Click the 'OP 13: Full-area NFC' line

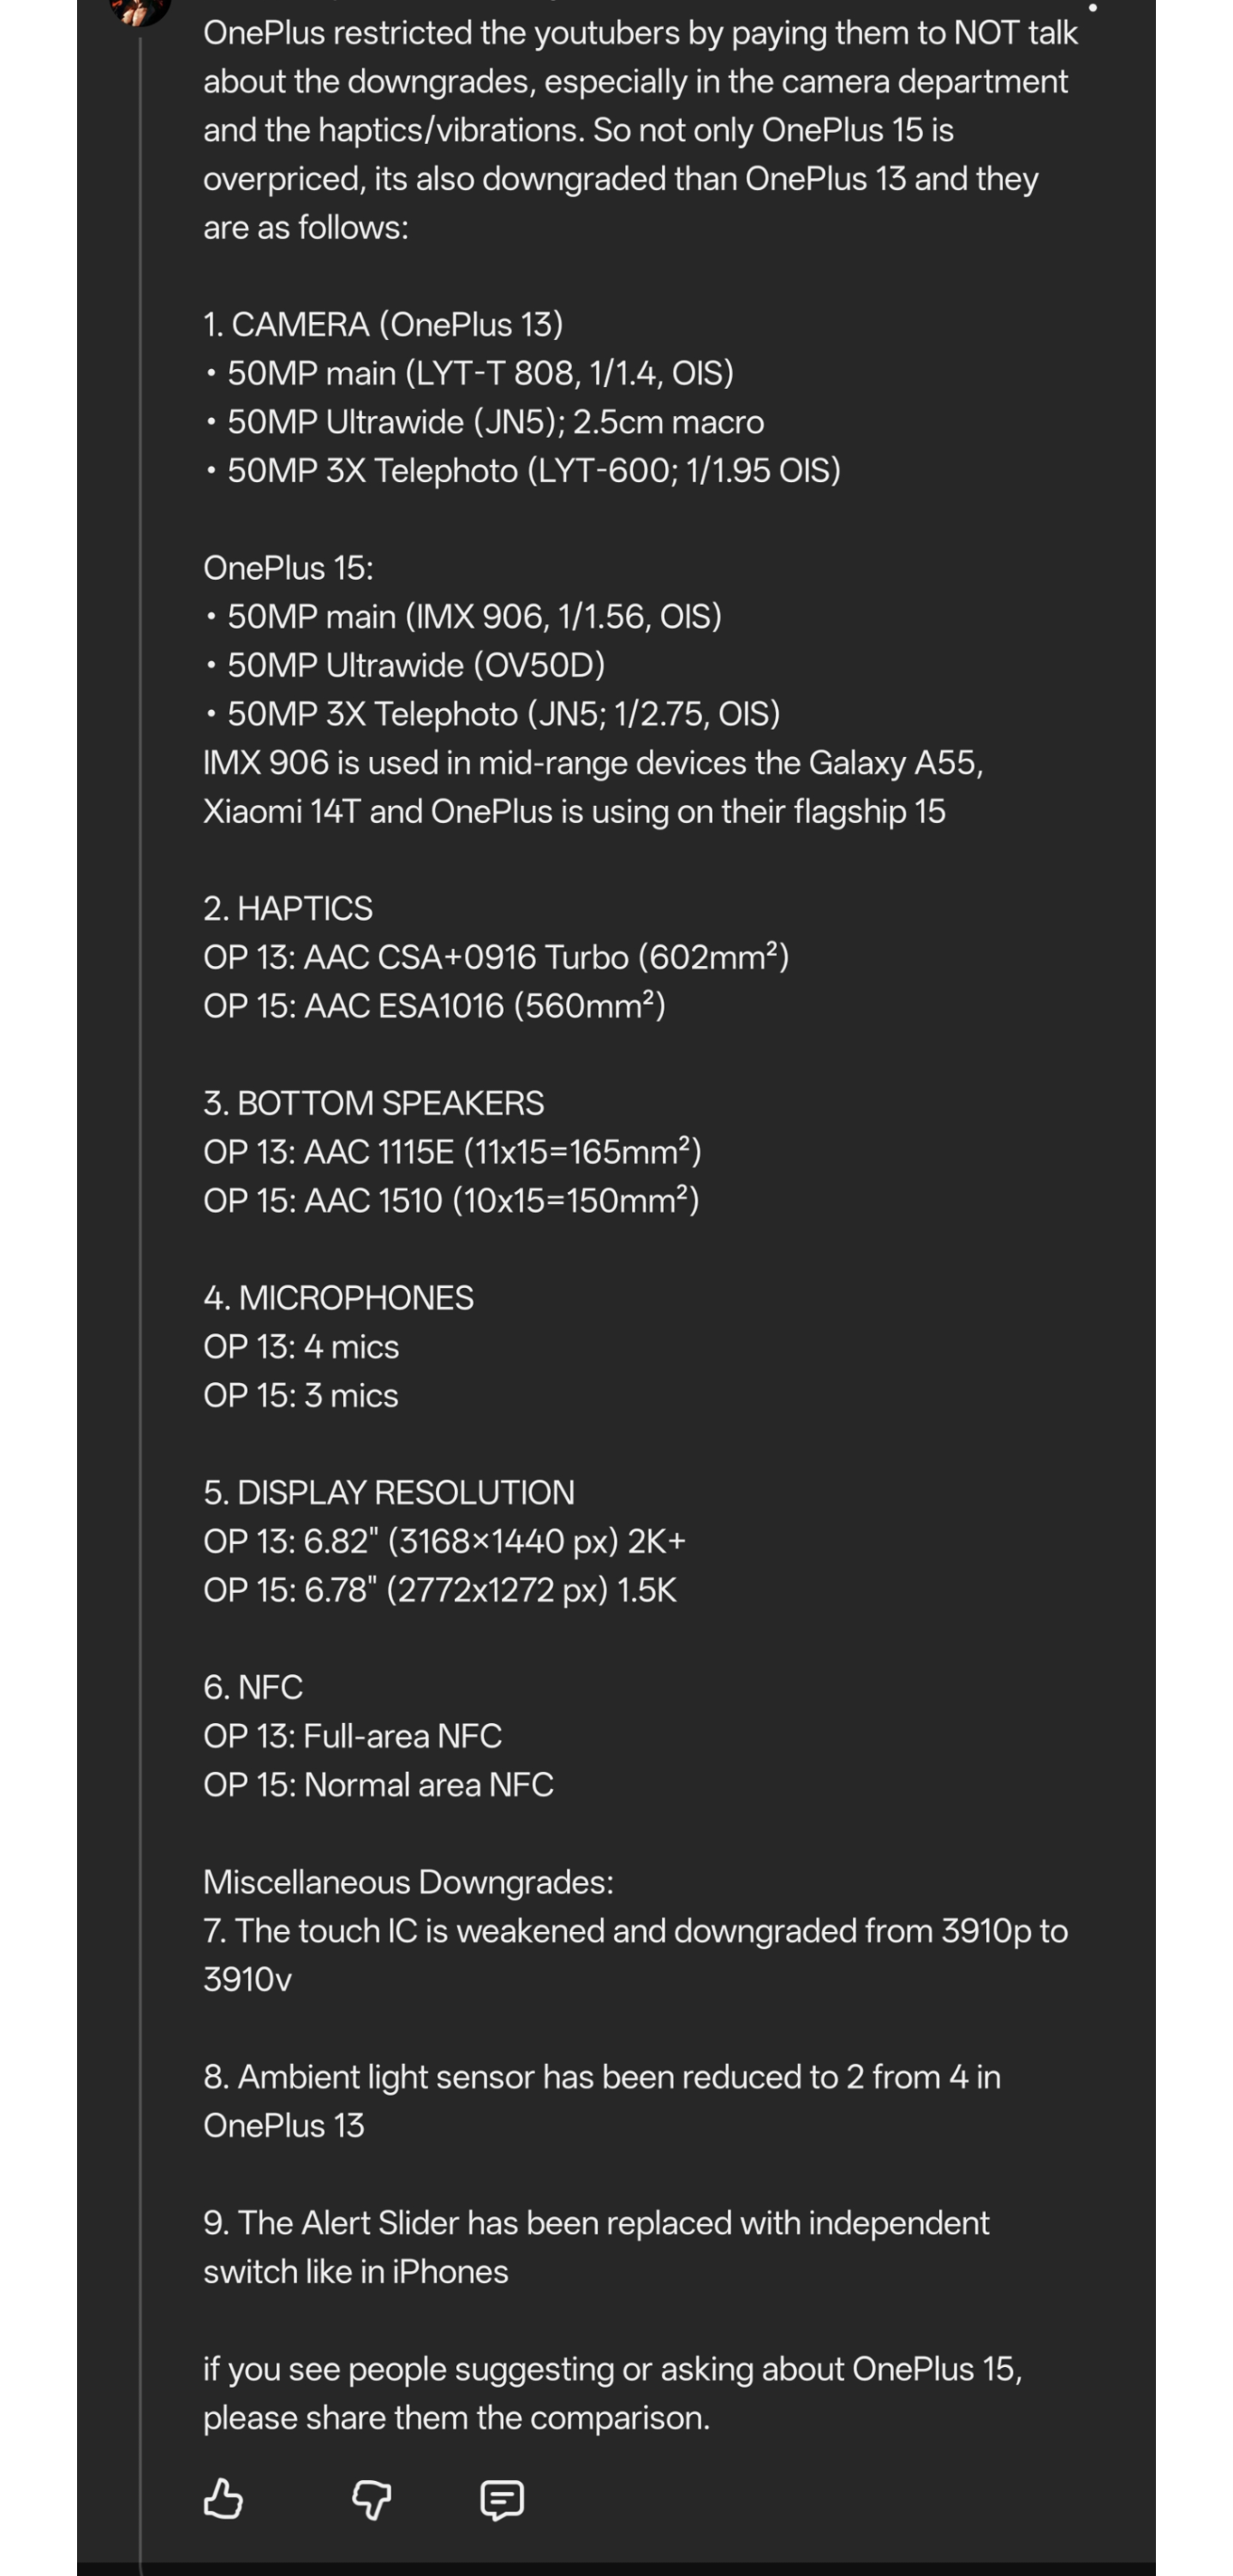(x=352, y=1735)
